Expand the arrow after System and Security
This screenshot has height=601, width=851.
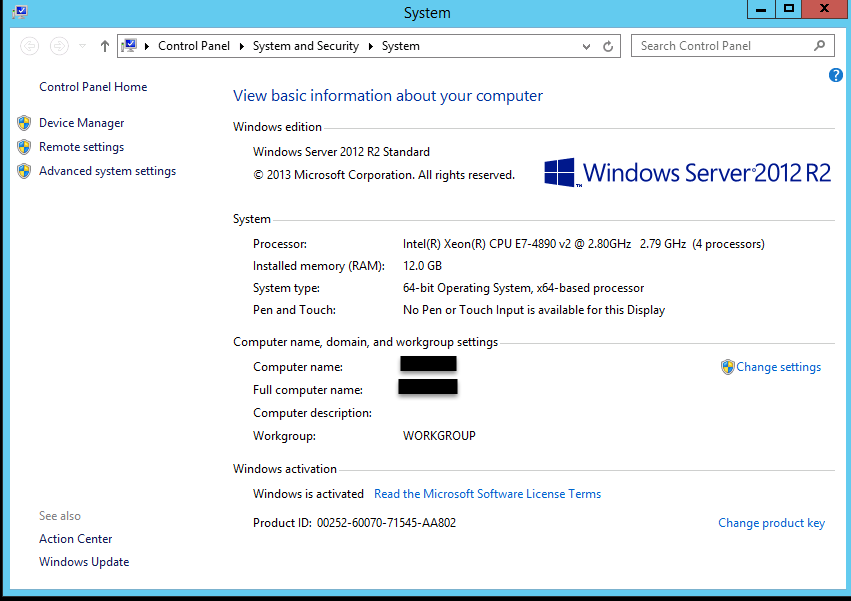click(x=369, y=46)
